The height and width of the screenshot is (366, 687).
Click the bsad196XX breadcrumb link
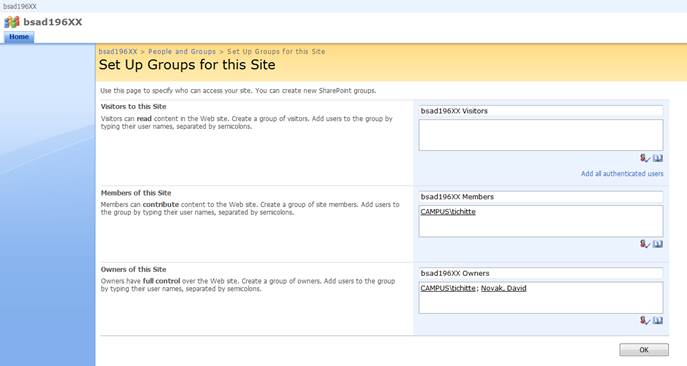118,51
